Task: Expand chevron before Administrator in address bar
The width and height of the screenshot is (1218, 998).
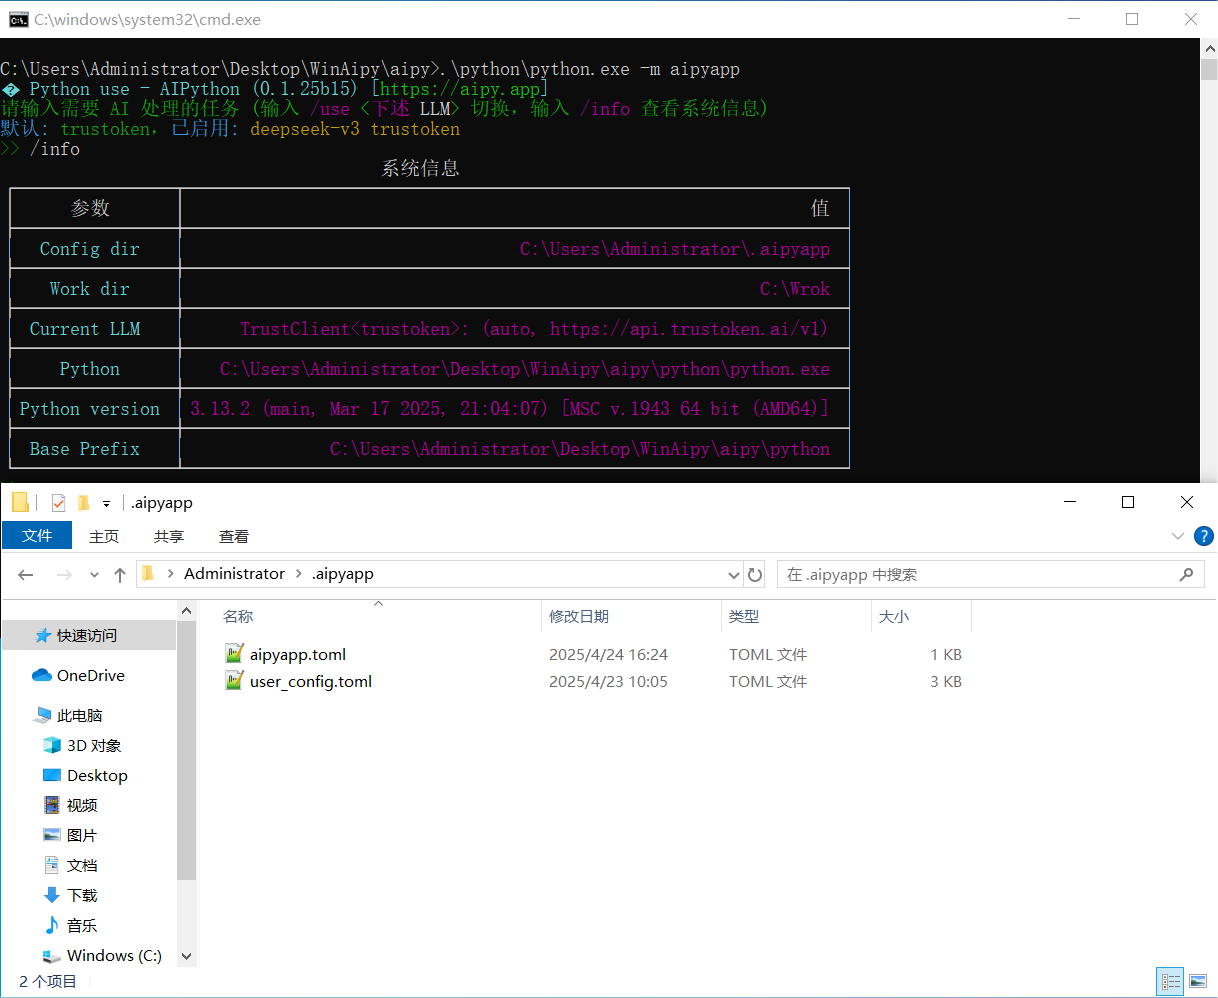Action: [171, 573]
